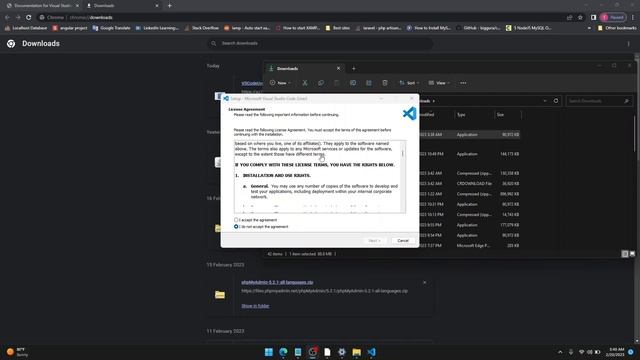Click the Copy icon in Explorer toolbar
This screenshot has height=360, width=640.
coord(321,83)
